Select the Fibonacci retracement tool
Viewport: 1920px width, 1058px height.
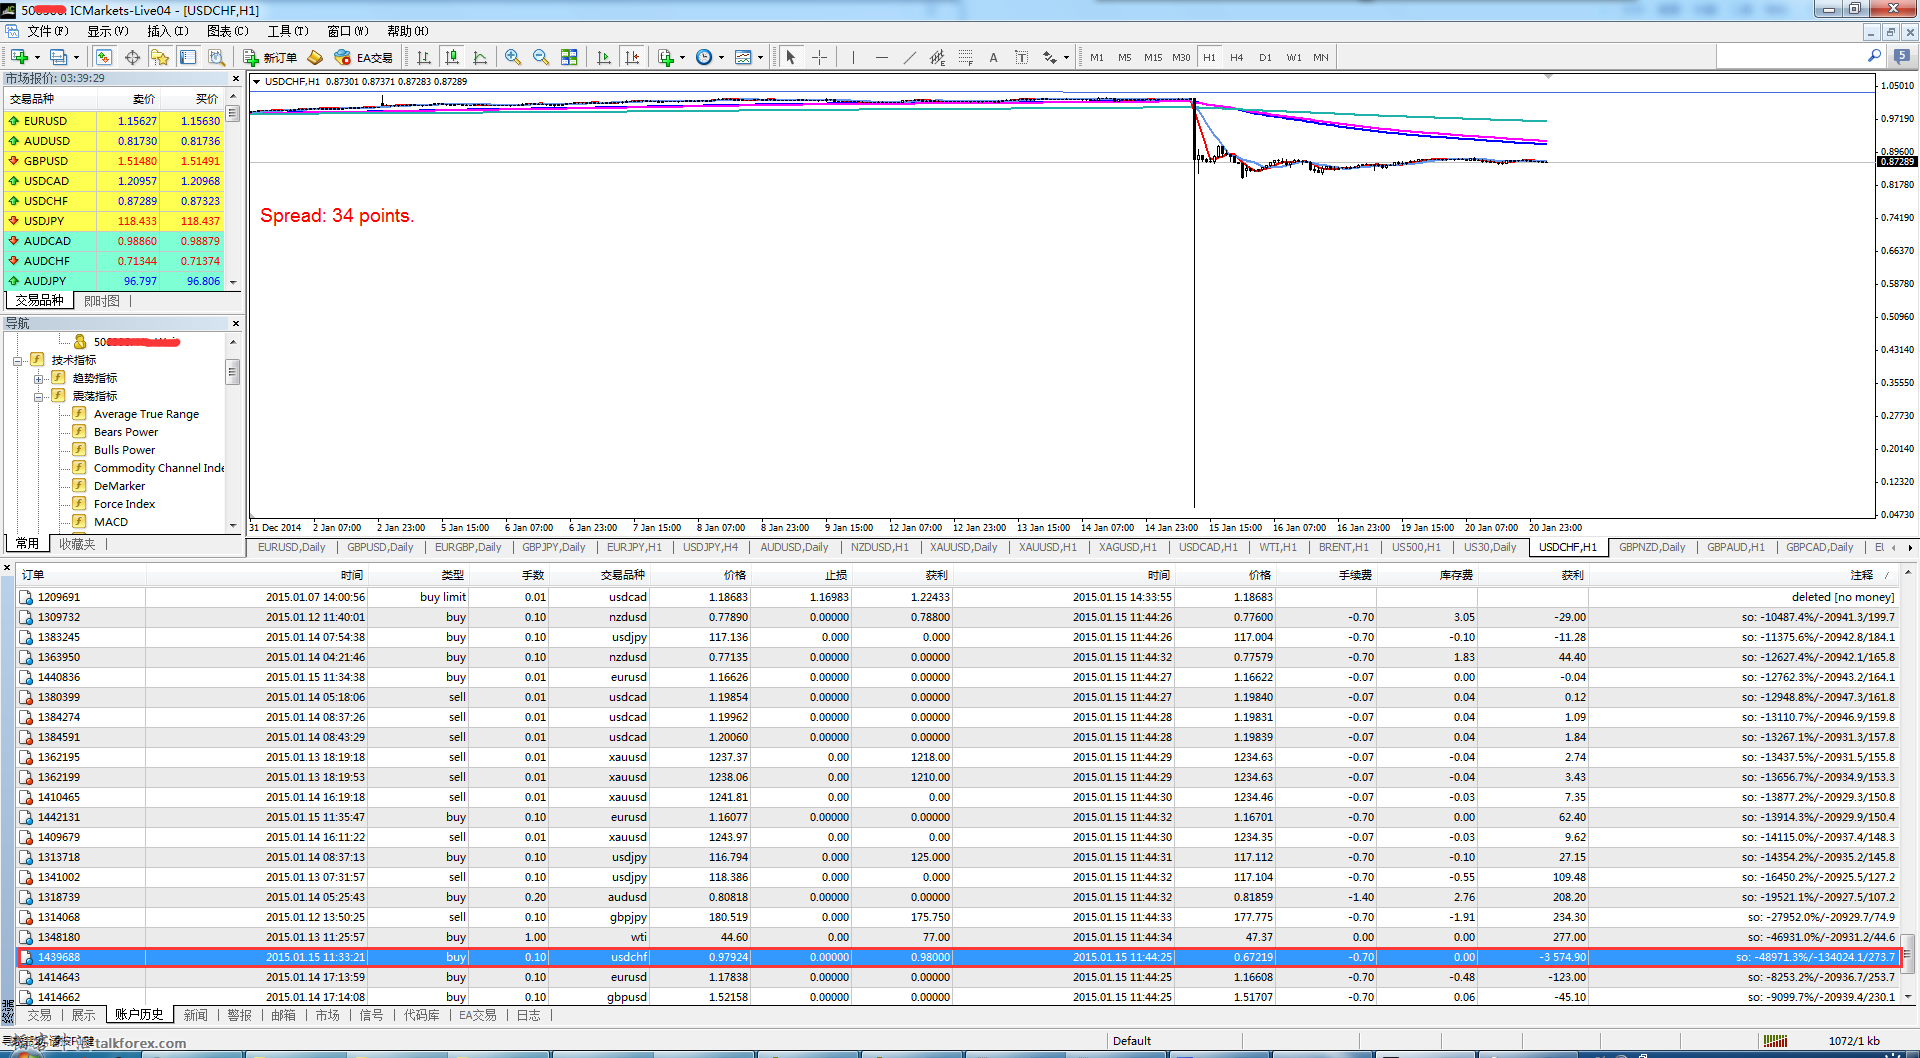pyautogui.click(x=965, y=57)
